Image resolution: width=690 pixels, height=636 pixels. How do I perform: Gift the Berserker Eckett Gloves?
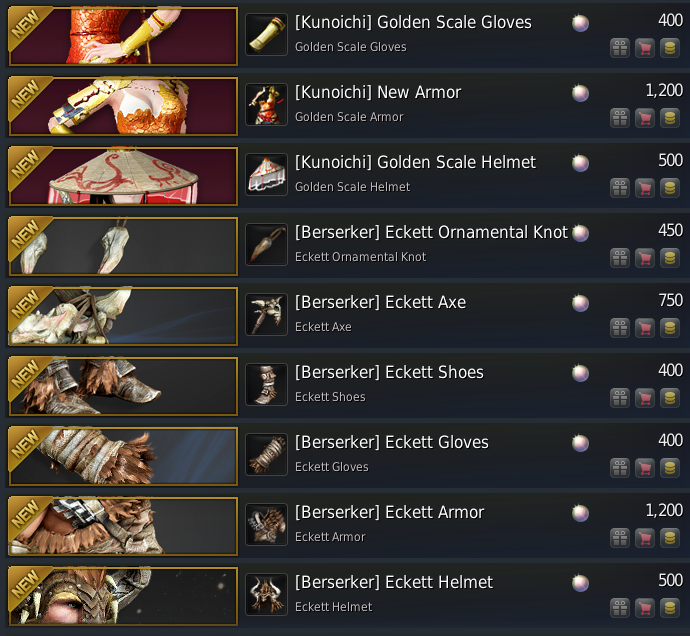tap(620, 468)
